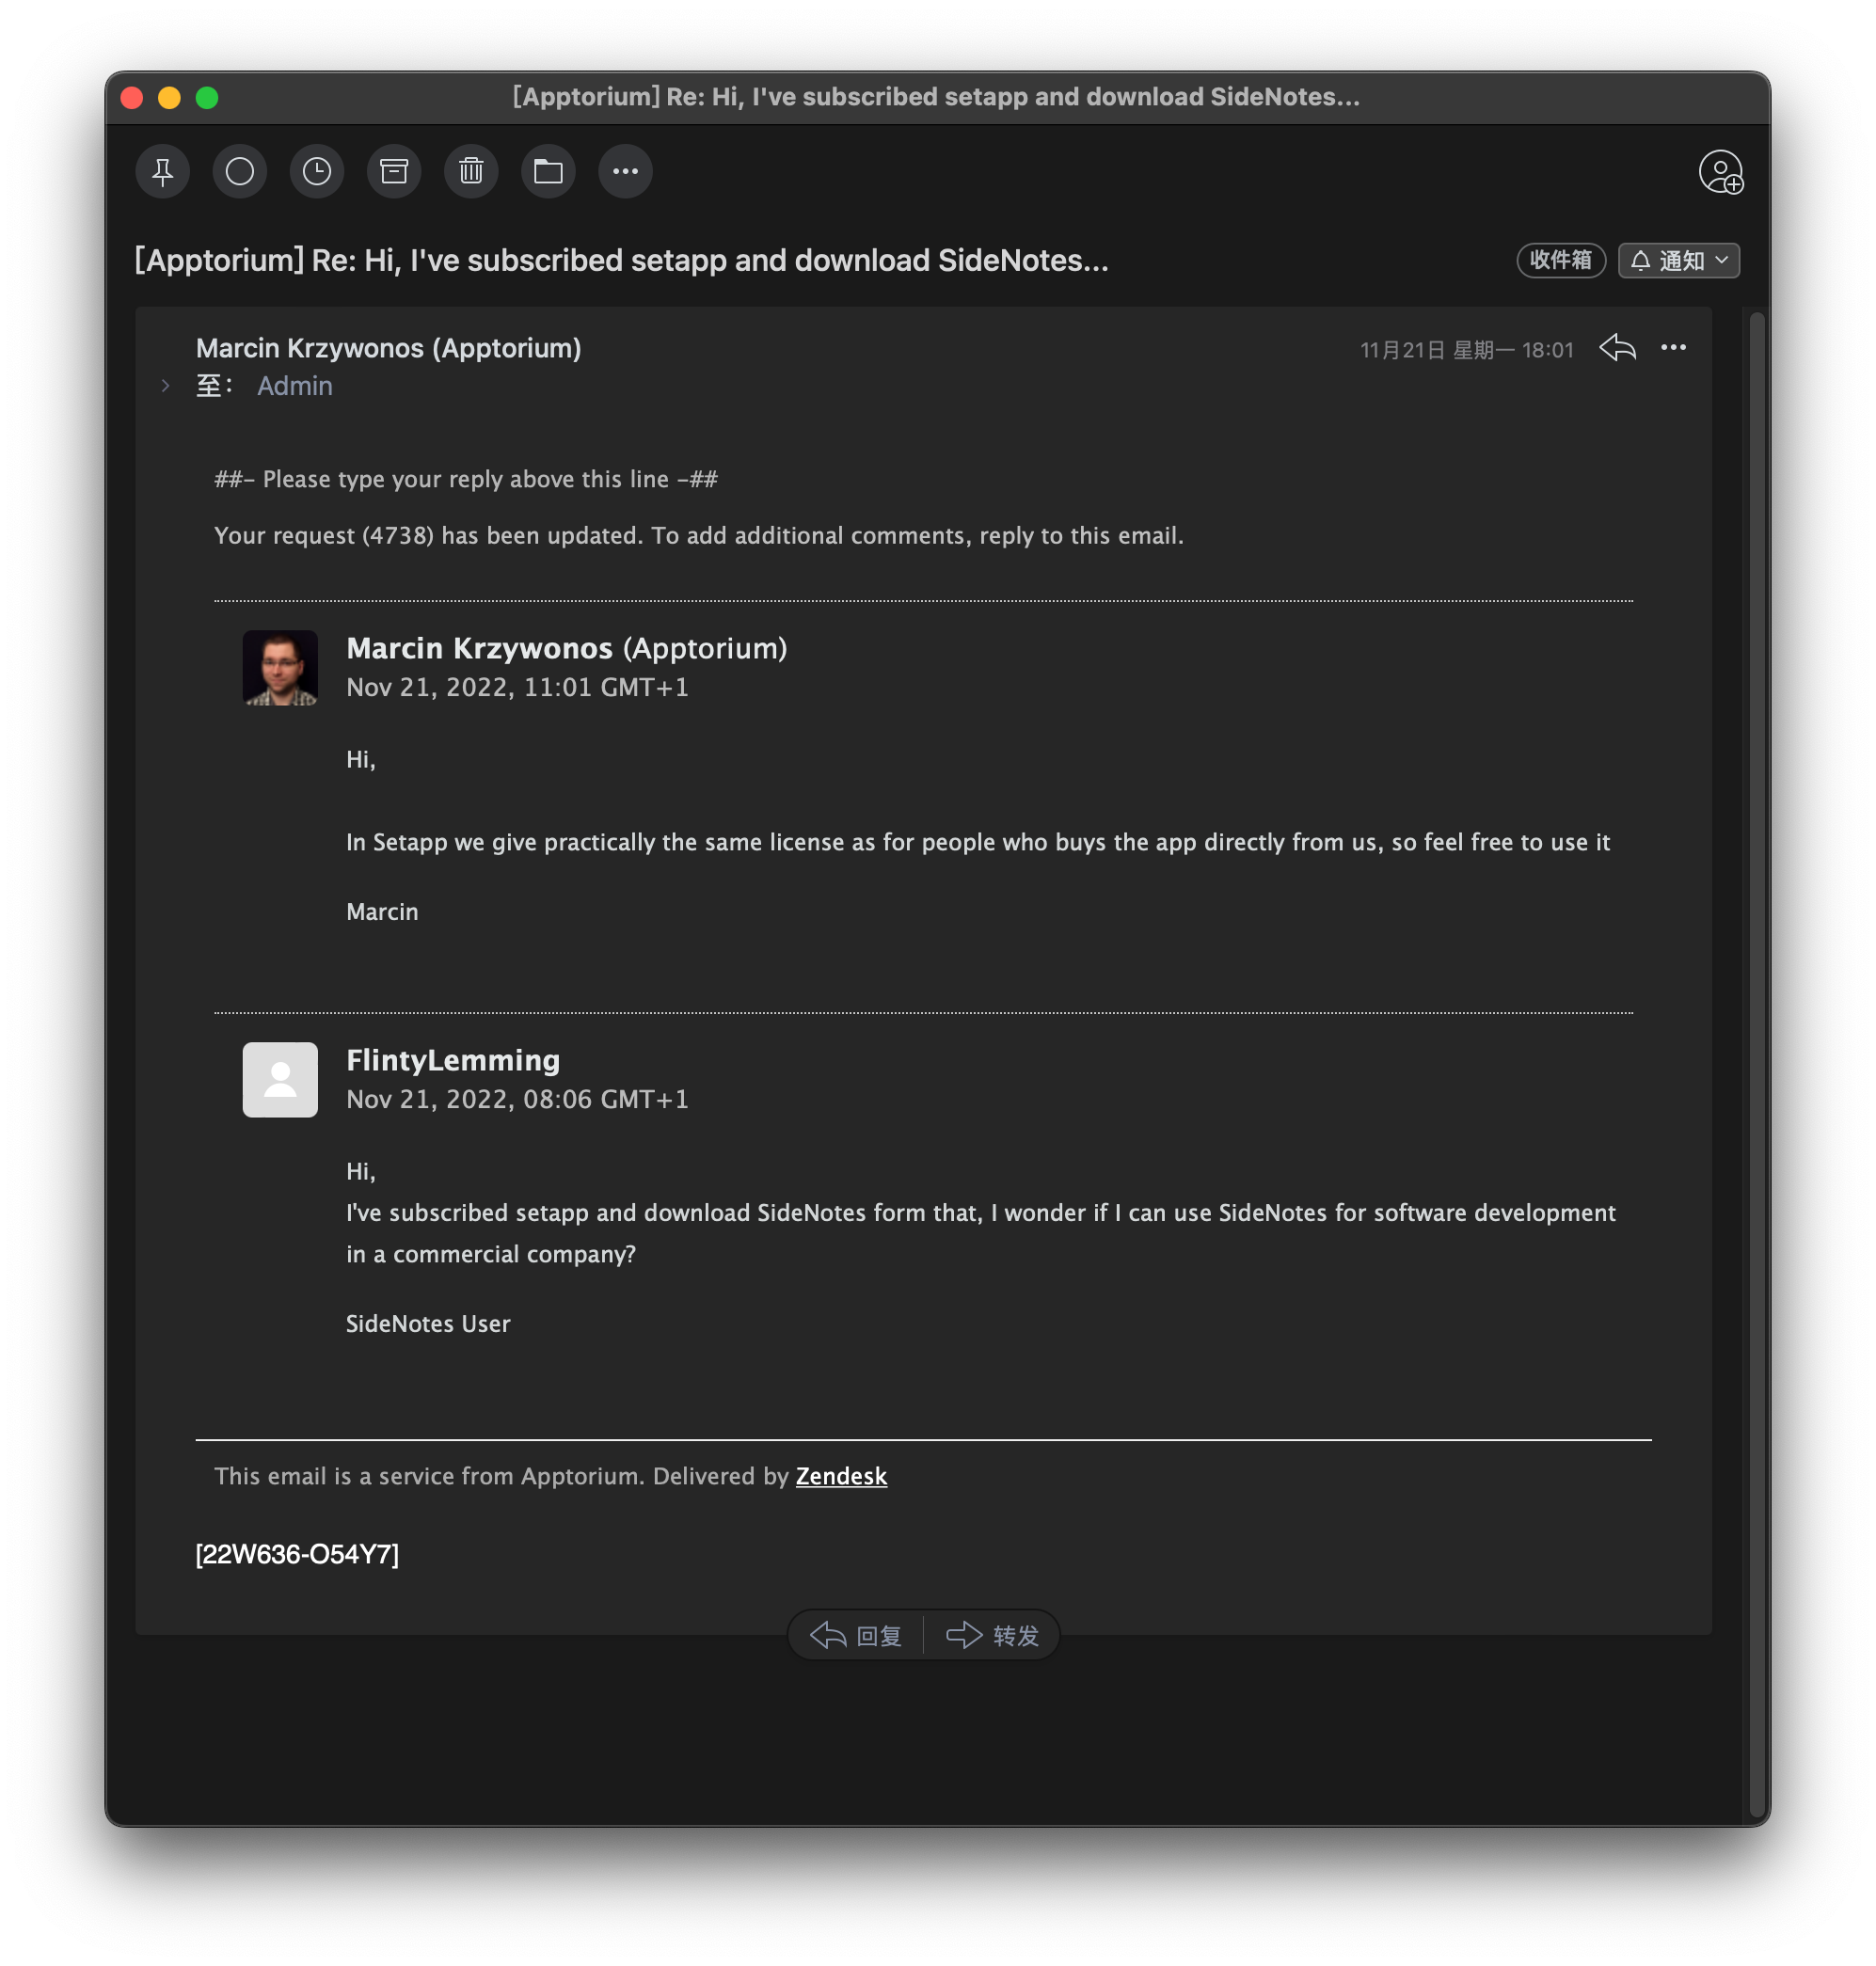Image resolution: width=1876 pixels, height=1966 pixels.
Task: Click the 'Nov 21, 2022, 08:06 GMT+1' date
Action: [x=518, y=1100]
